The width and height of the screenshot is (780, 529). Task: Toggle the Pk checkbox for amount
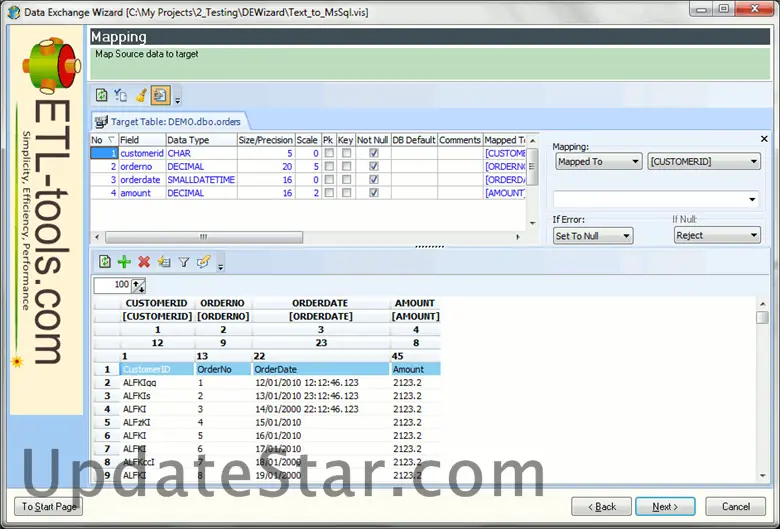coord(329,193)
